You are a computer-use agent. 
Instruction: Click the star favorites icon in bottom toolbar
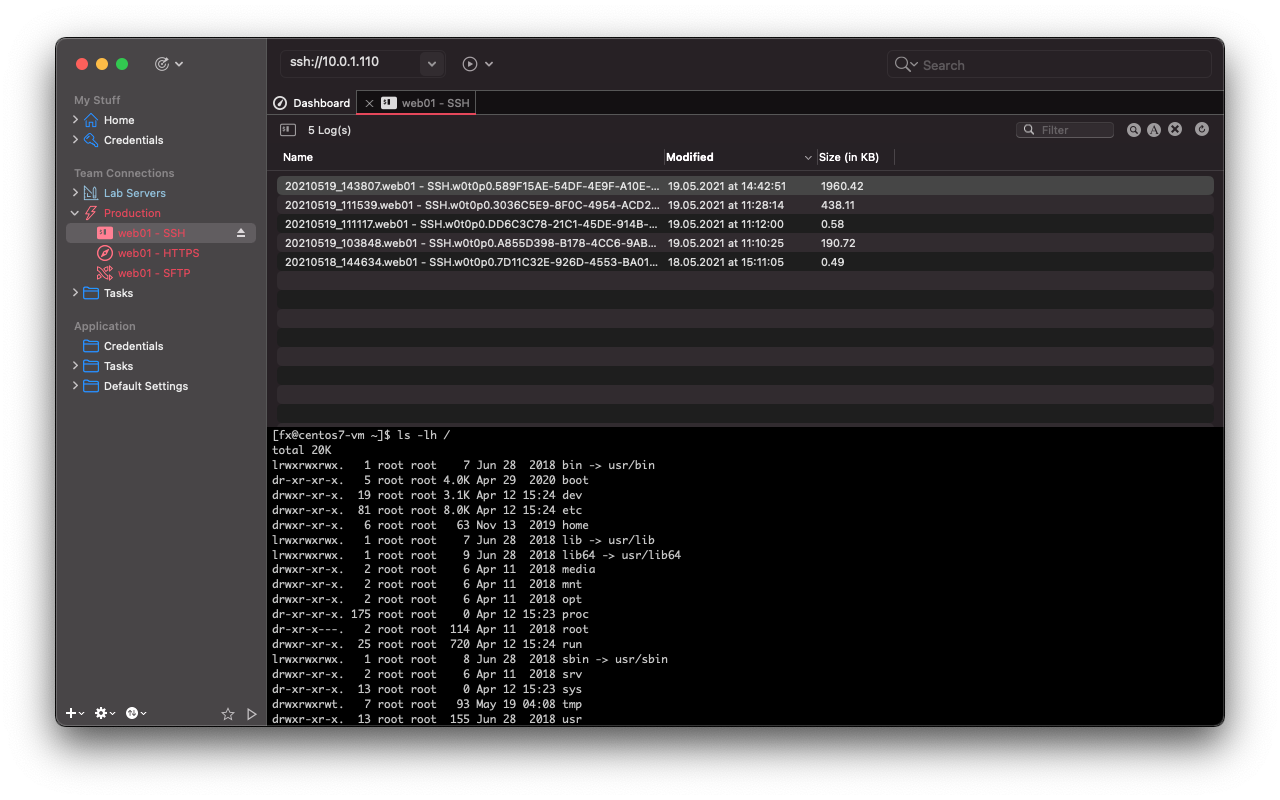(228, 713)
